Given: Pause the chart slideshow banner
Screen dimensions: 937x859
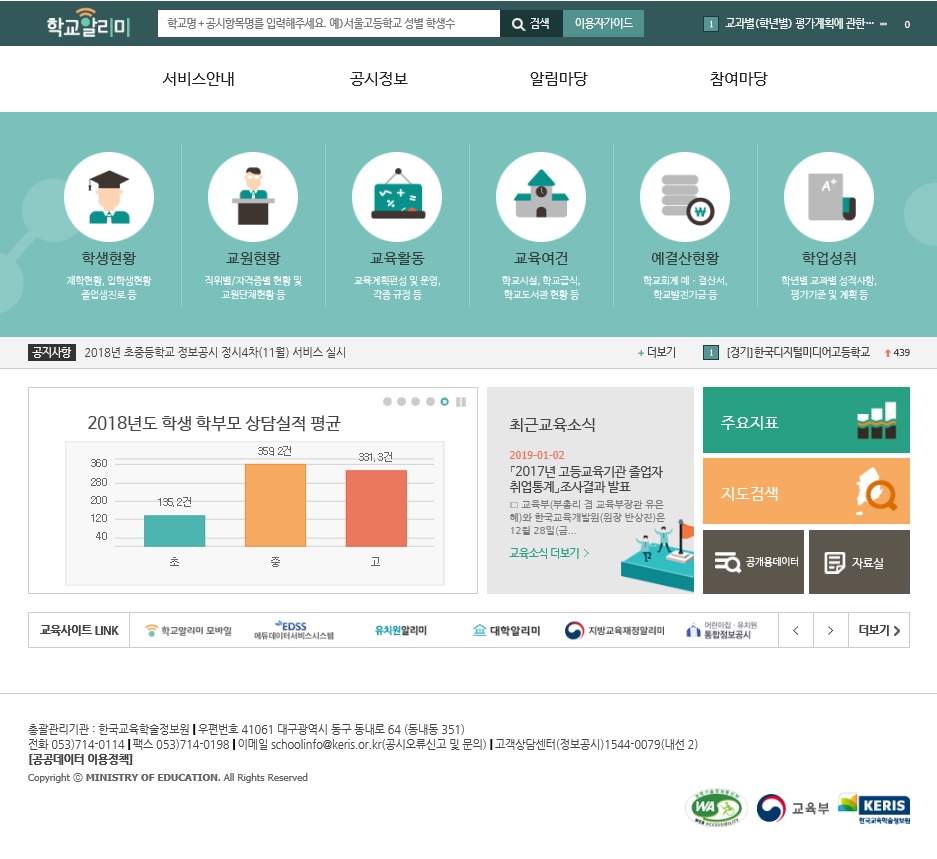Looking at the screenshot, I should [461, 402].
